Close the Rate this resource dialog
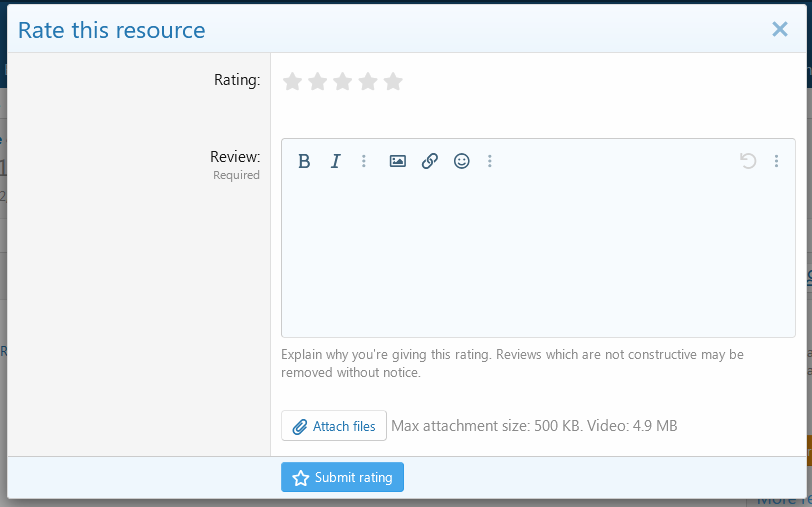 tap(779, 30)
